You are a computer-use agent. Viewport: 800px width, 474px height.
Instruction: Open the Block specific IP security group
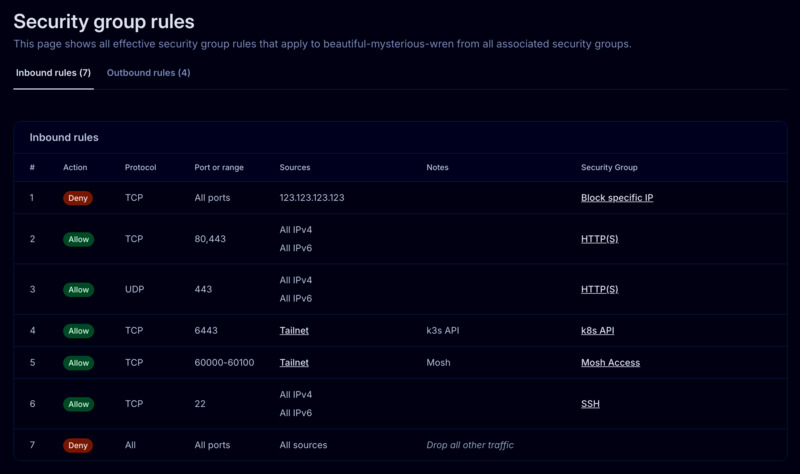pos(617,198)
